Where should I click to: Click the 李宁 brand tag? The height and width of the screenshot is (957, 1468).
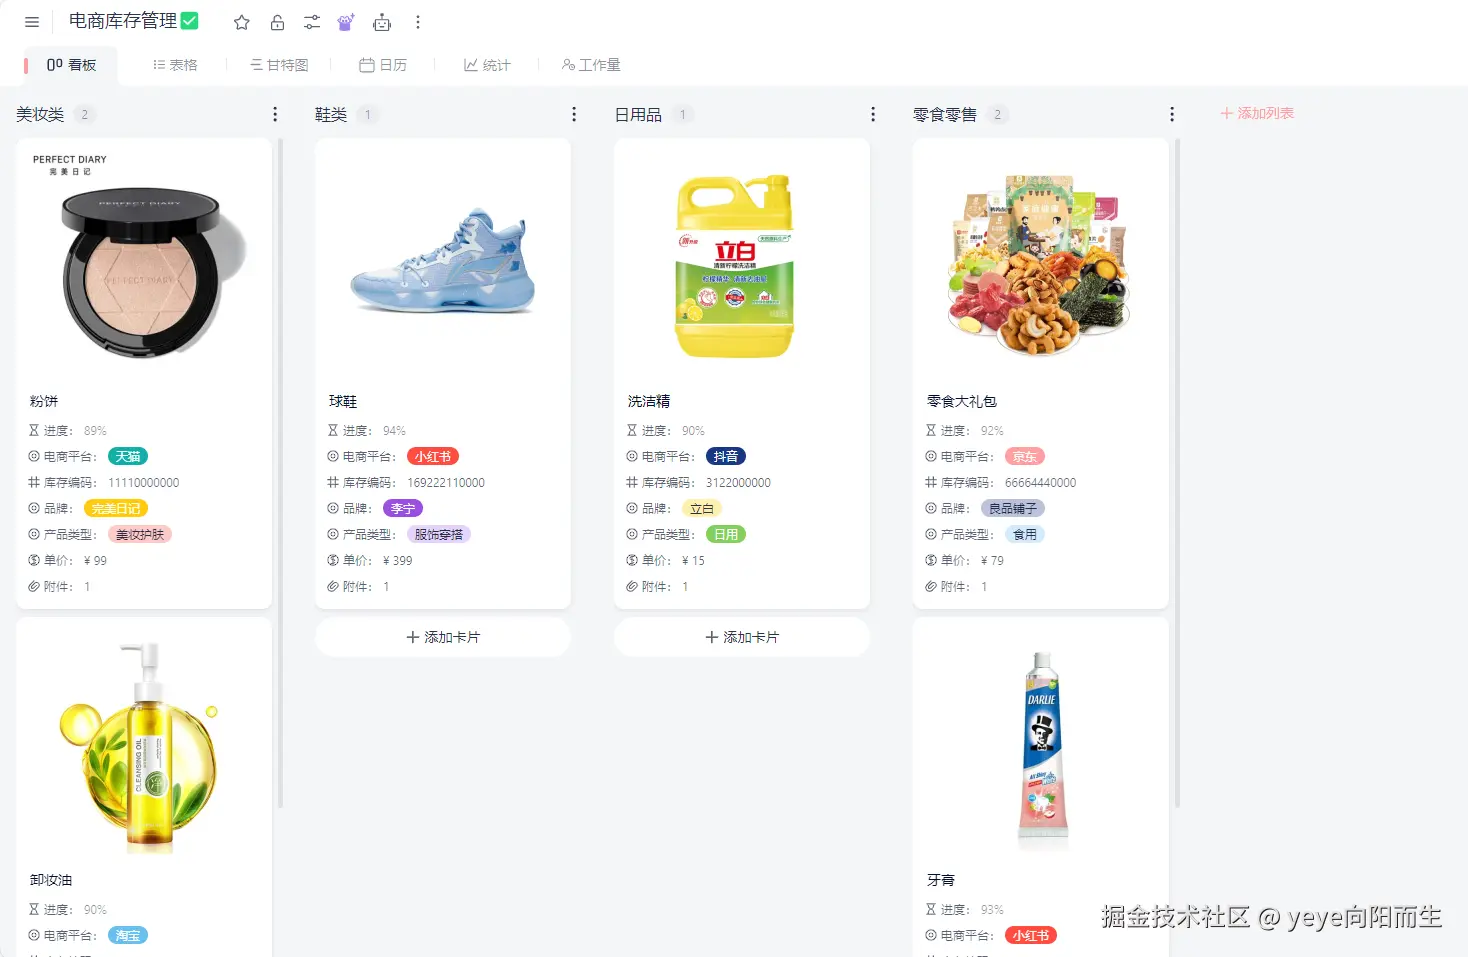(403, 508)
